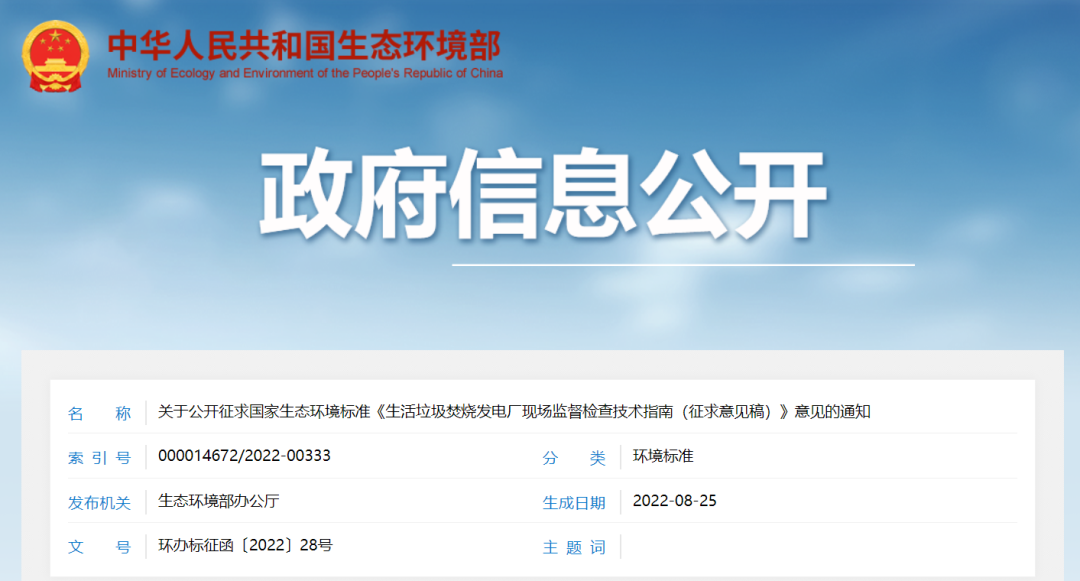The width and height of the screenshot is (1080, 581).
Task: Select the 生成日期 field label
Action: pos(574,502)
